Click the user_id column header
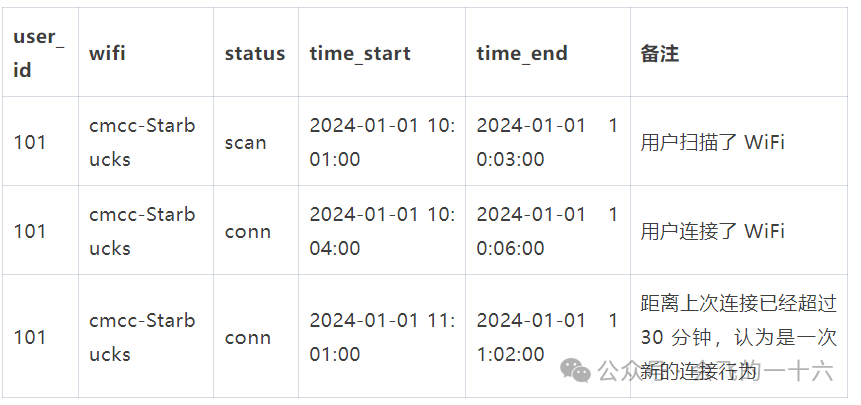This screenshot has width=861, height=405. click(x=38, y=53)
